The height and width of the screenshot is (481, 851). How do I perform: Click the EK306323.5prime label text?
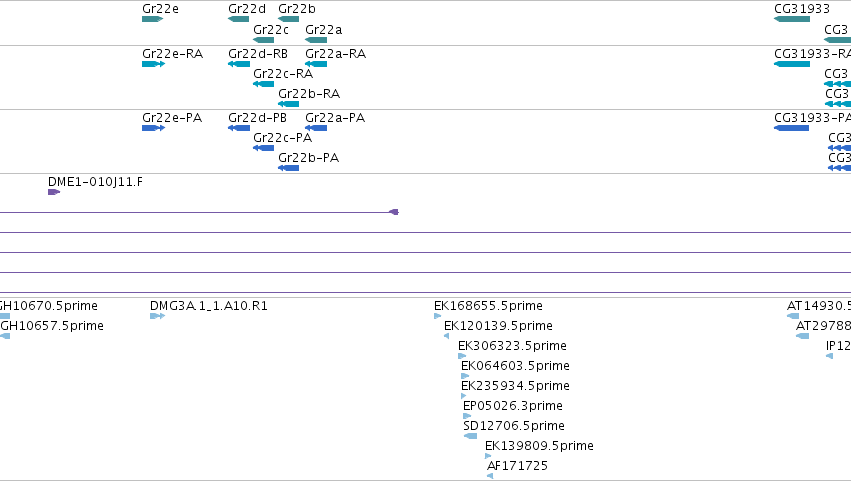pos(512,346)
